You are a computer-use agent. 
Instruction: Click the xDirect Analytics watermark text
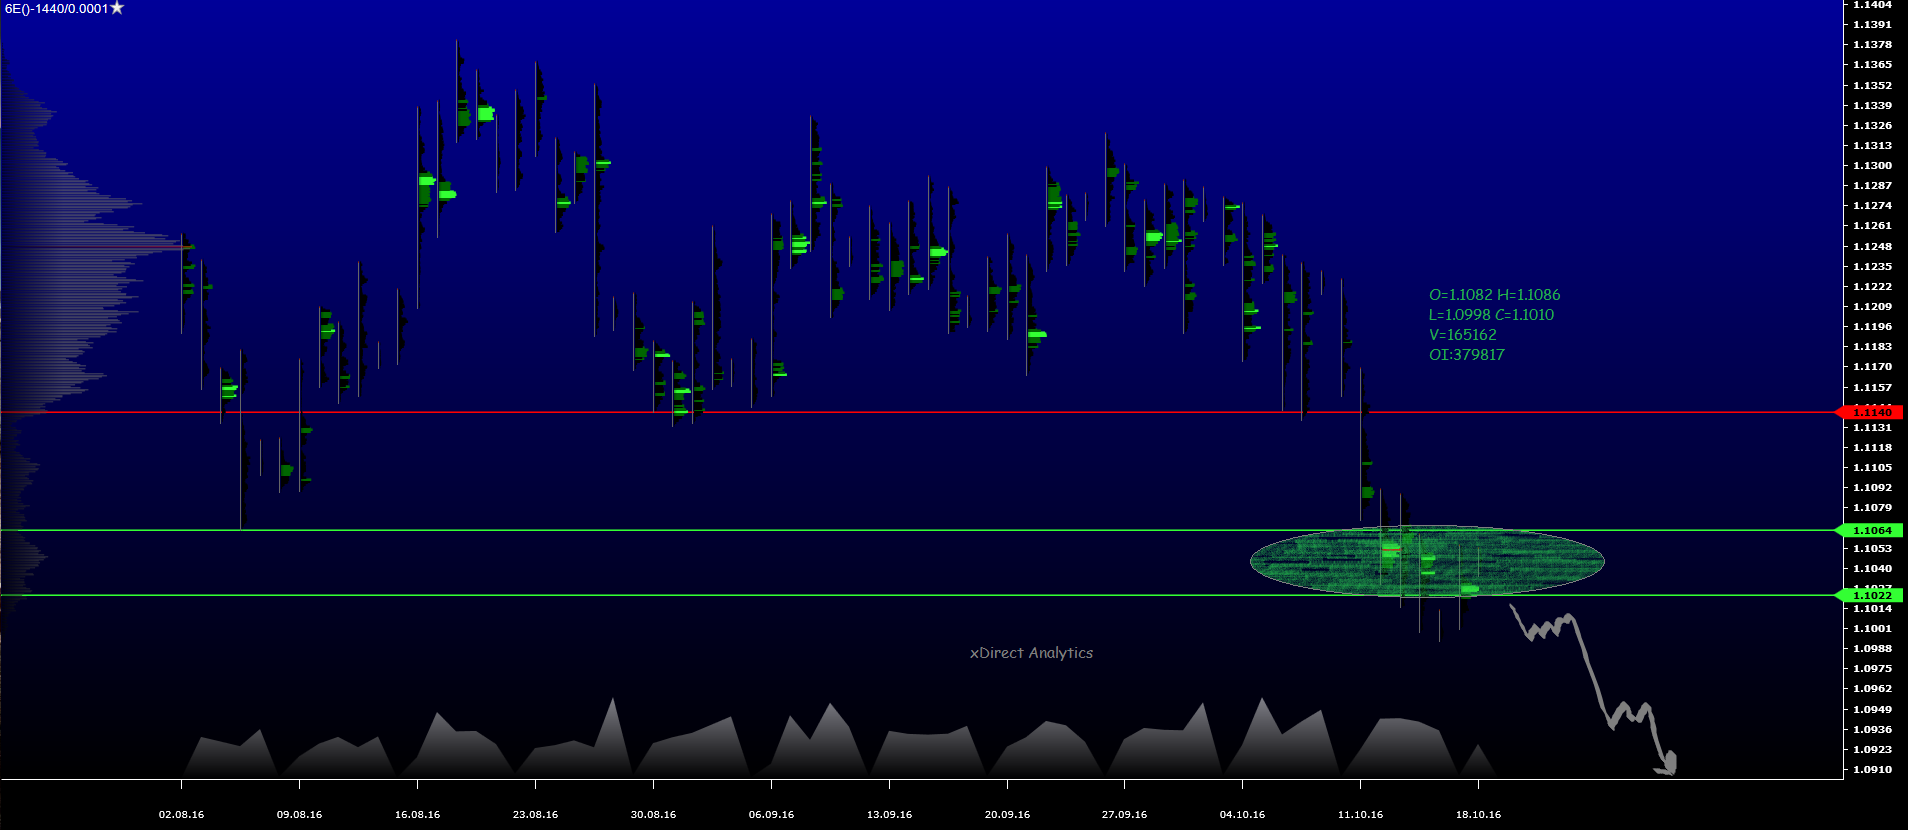pos(1031,653)
